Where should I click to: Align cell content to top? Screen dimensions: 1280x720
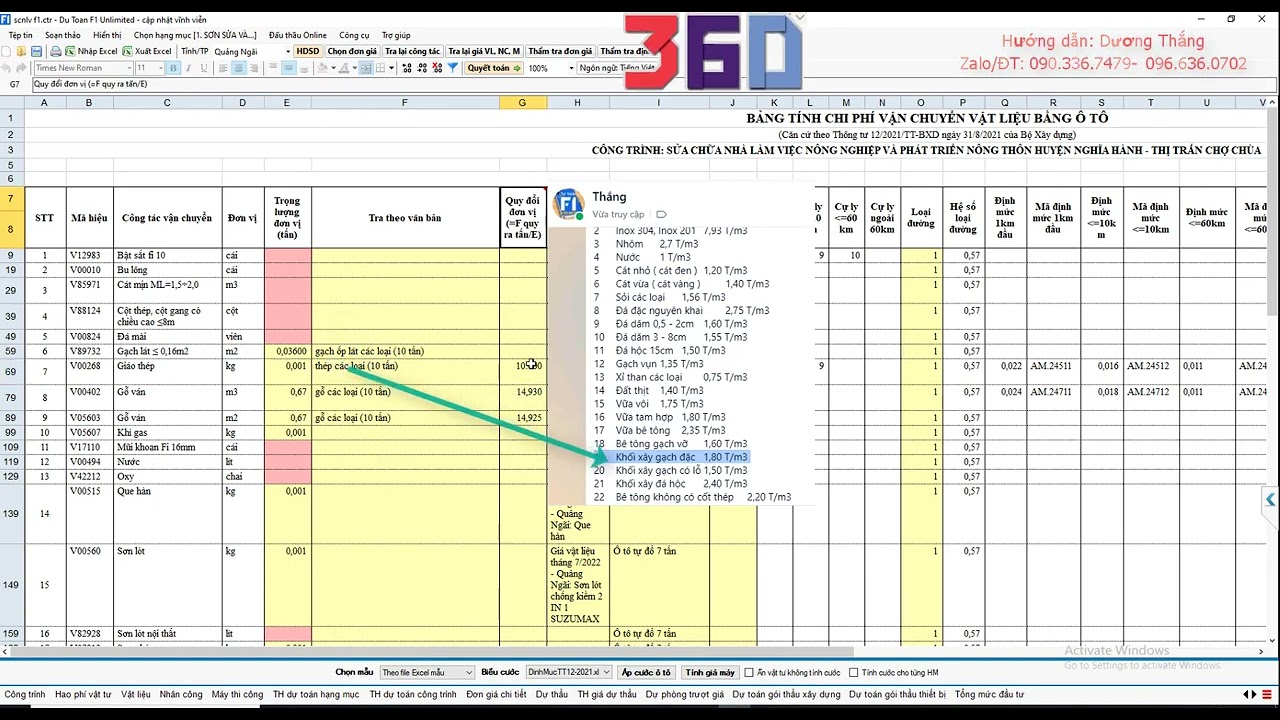pyautogui.click(x=273, y=68)
